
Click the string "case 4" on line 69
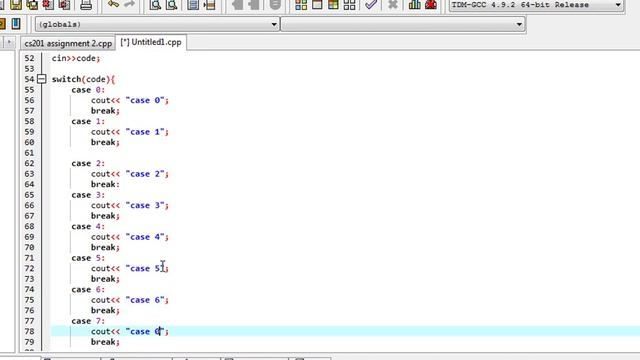click(x=145, y=237)
